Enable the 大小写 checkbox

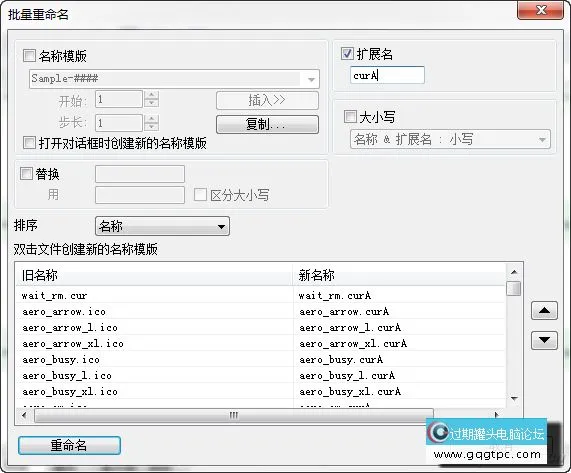[x=350, y=117]
